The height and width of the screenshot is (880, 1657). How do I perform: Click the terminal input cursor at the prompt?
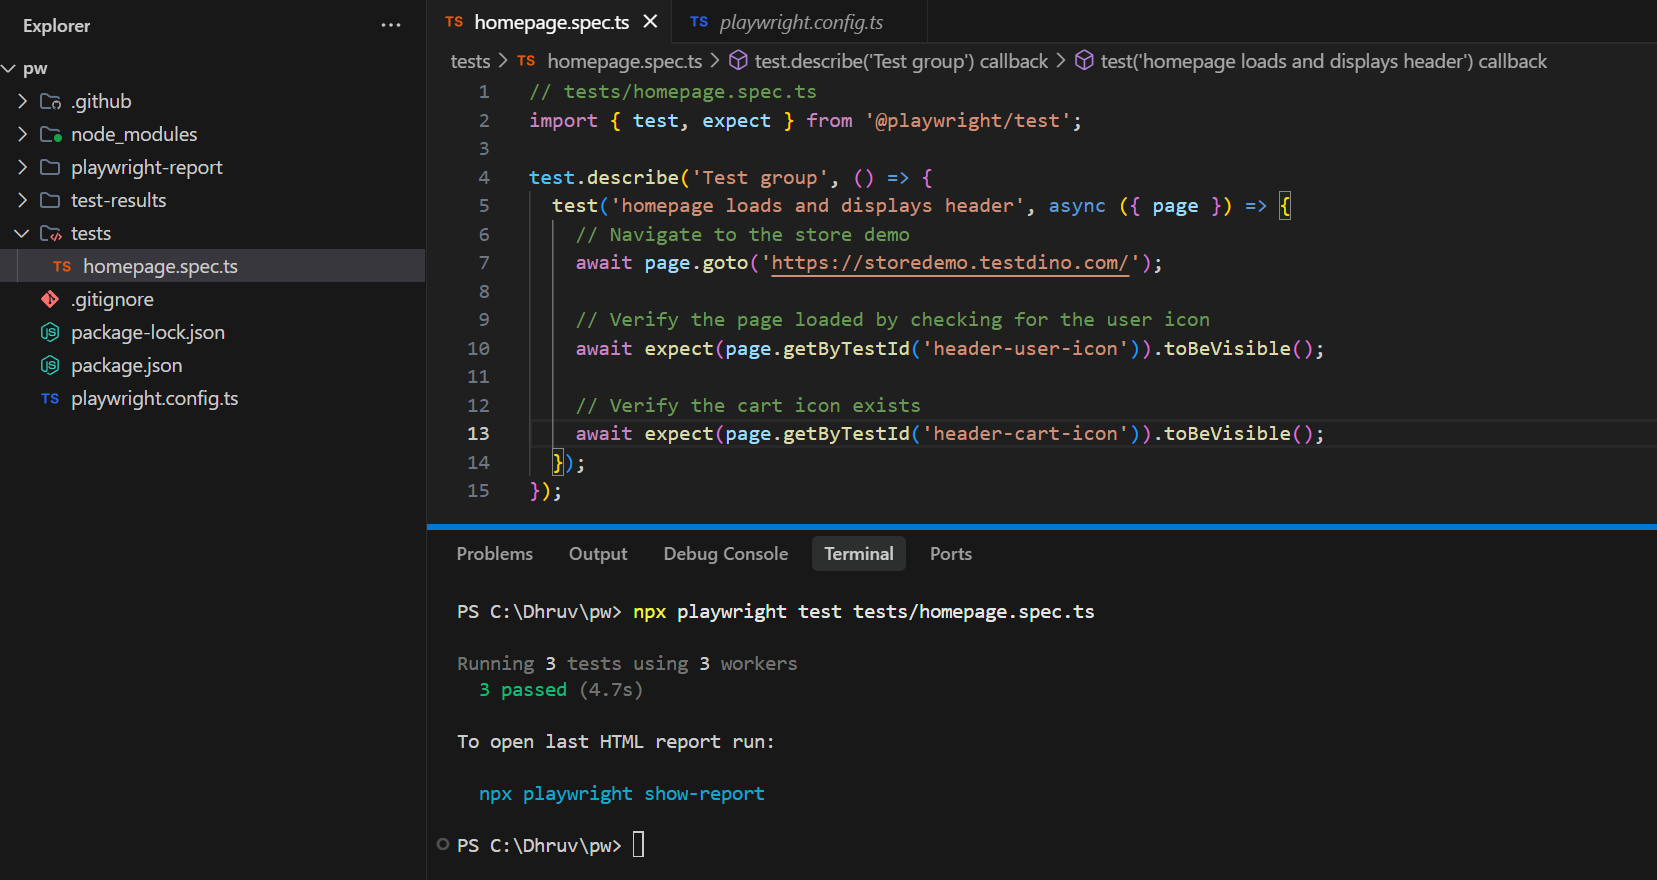point(638,845)
